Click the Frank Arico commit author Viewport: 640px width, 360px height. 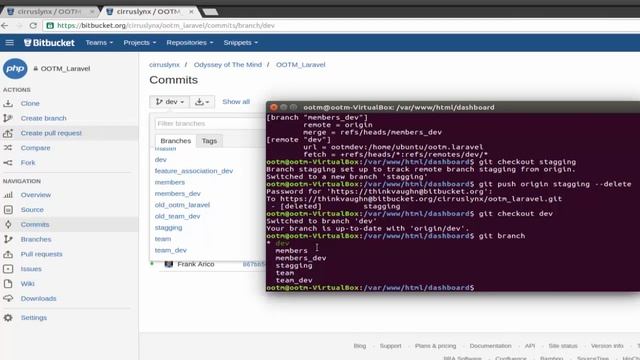point(196,264)
